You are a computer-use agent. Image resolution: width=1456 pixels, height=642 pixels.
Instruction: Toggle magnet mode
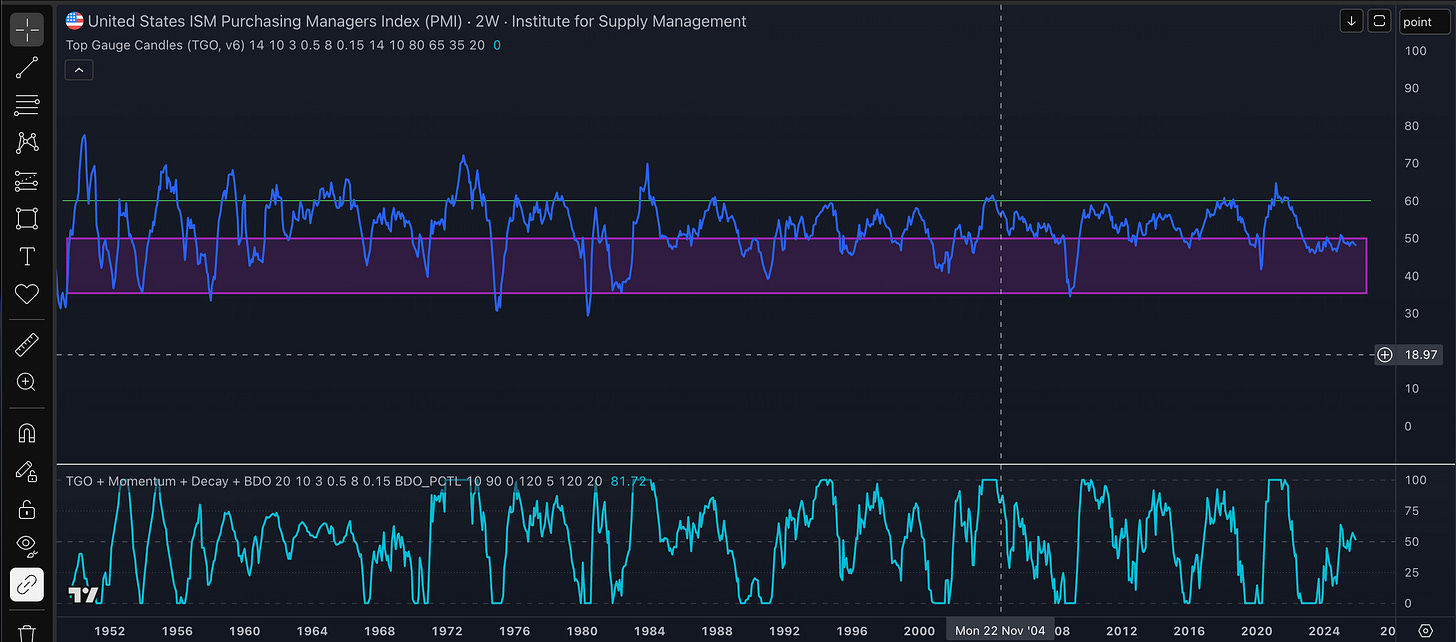(27, 433)
